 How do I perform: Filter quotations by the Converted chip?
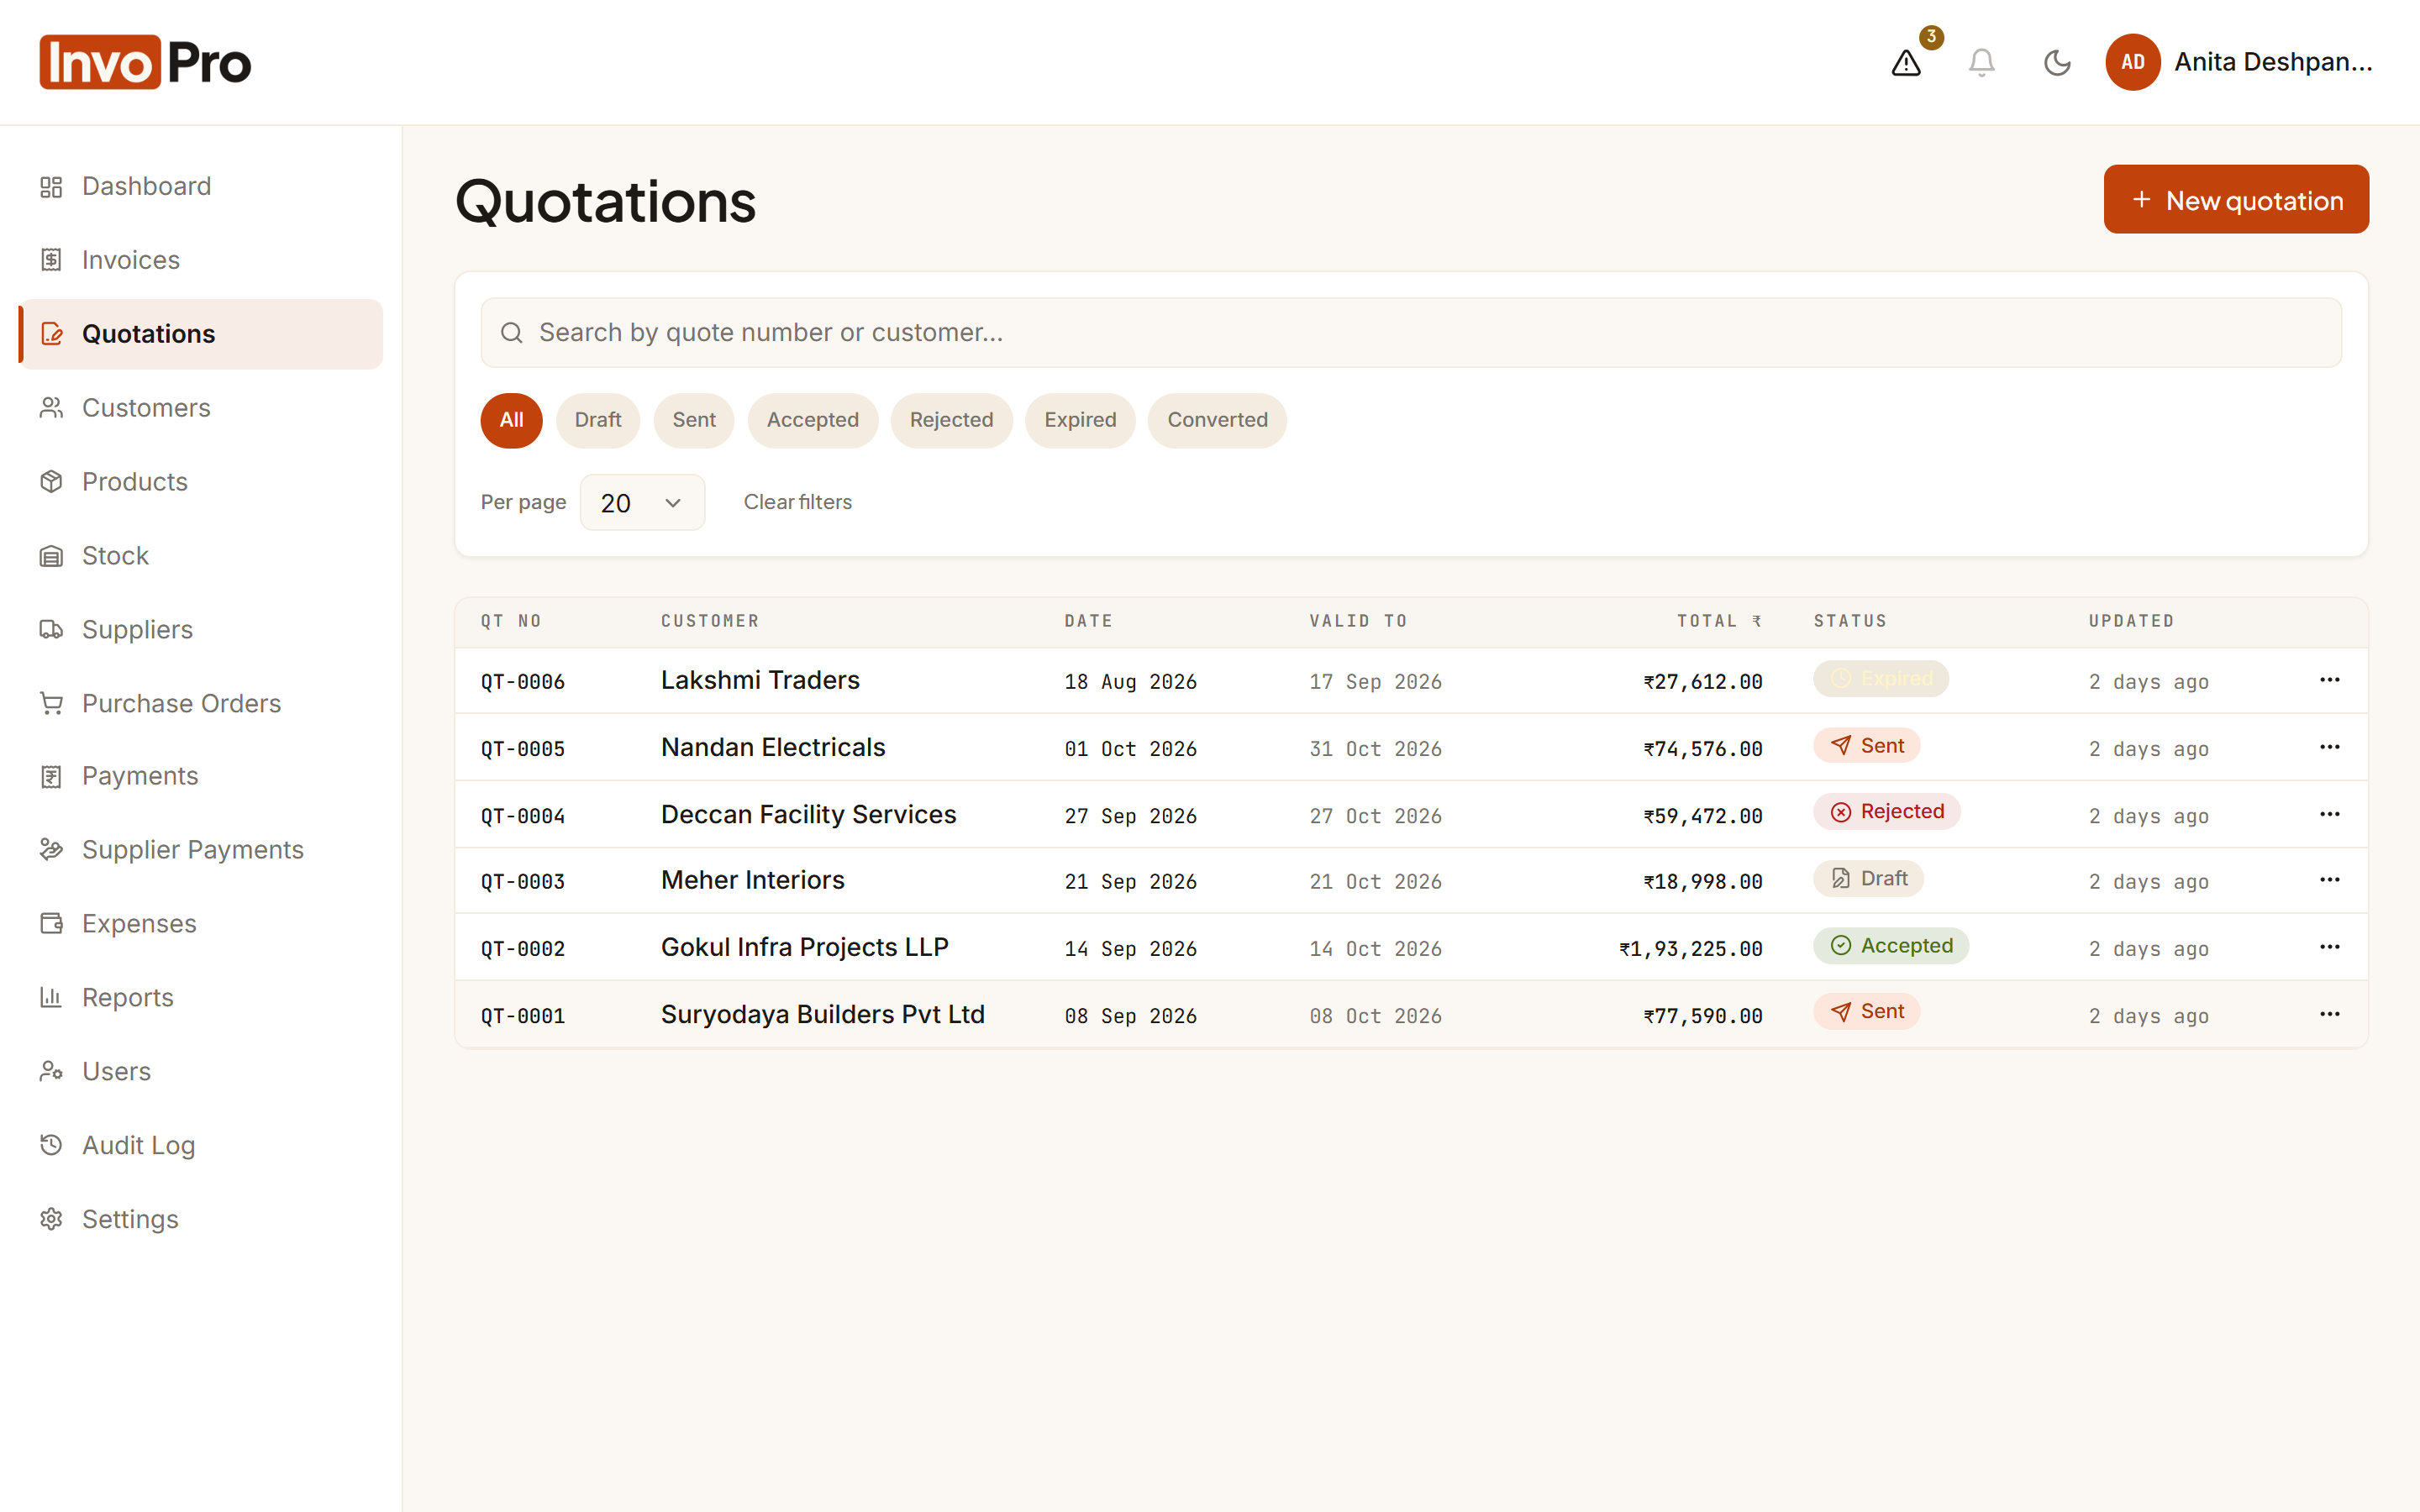click(1217, 420)
